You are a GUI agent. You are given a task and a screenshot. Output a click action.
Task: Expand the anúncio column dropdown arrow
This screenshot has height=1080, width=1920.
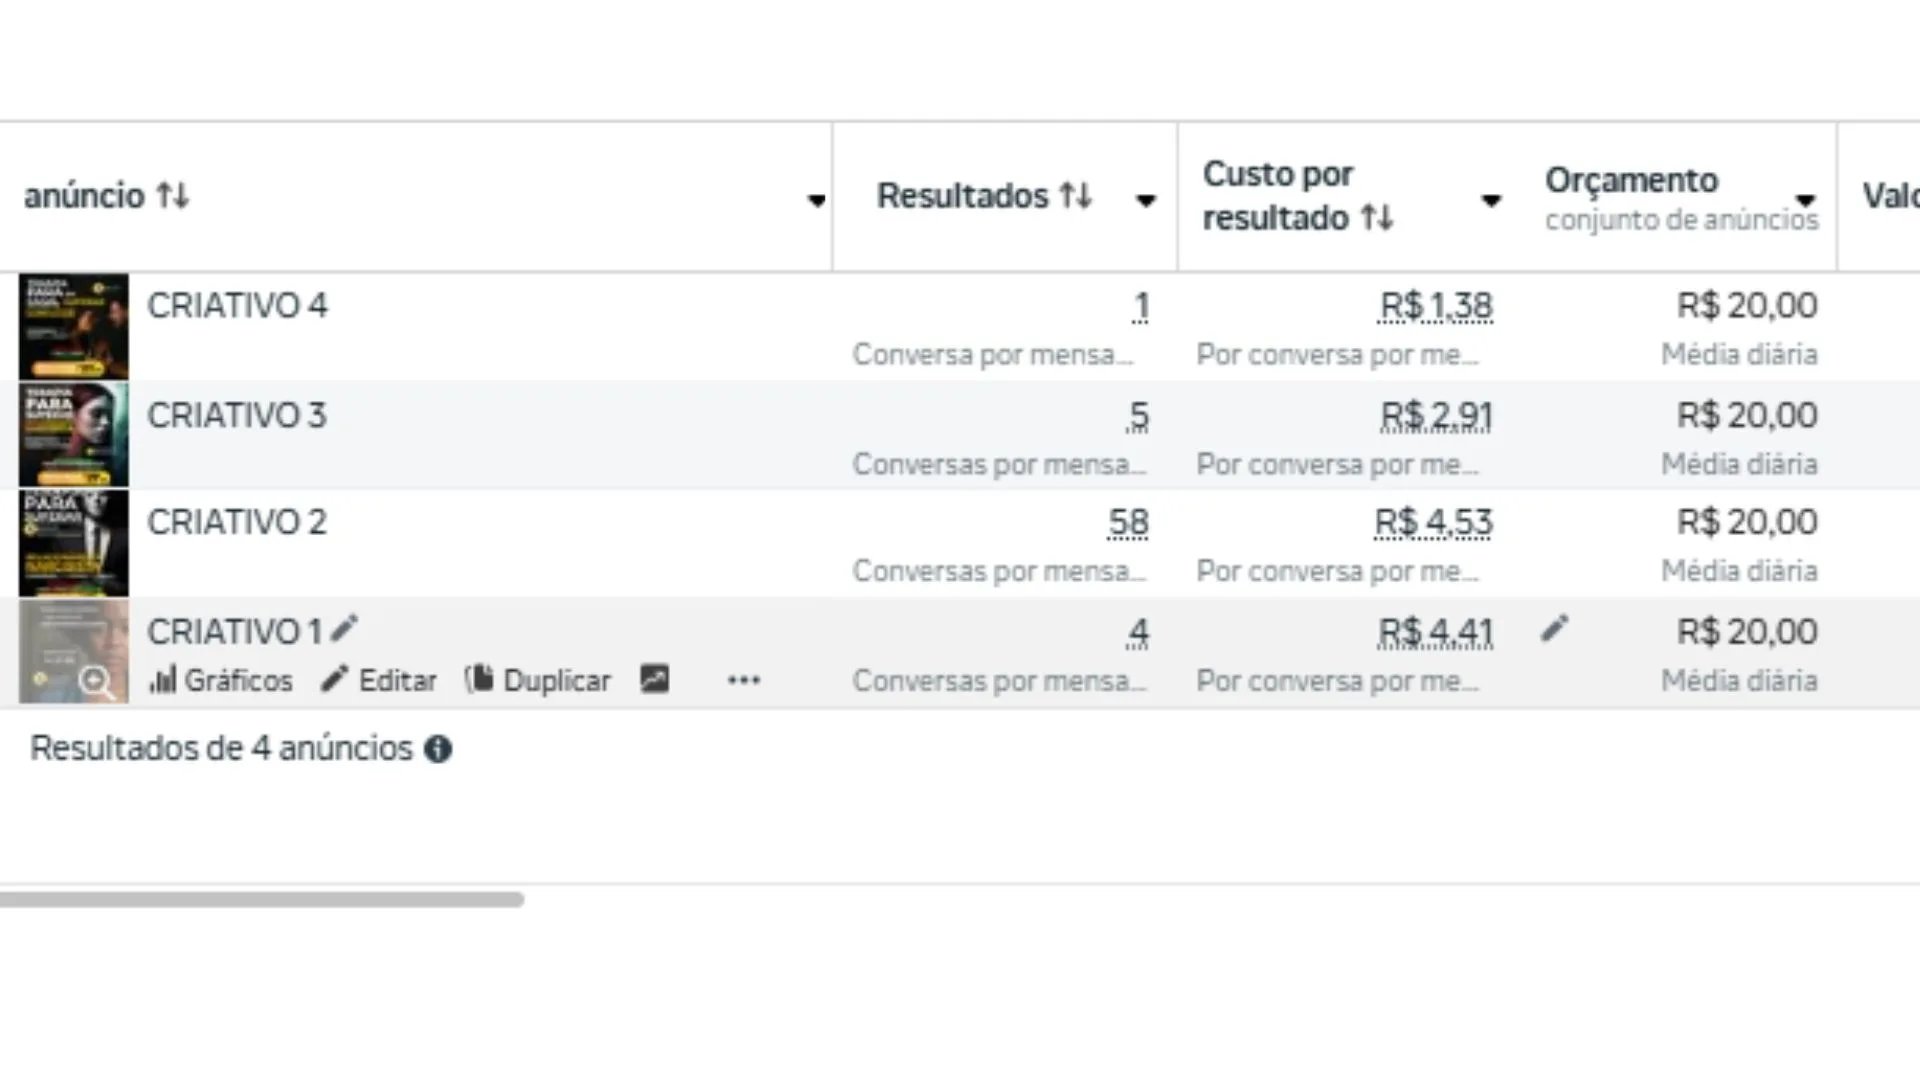[x=817, y=200]
